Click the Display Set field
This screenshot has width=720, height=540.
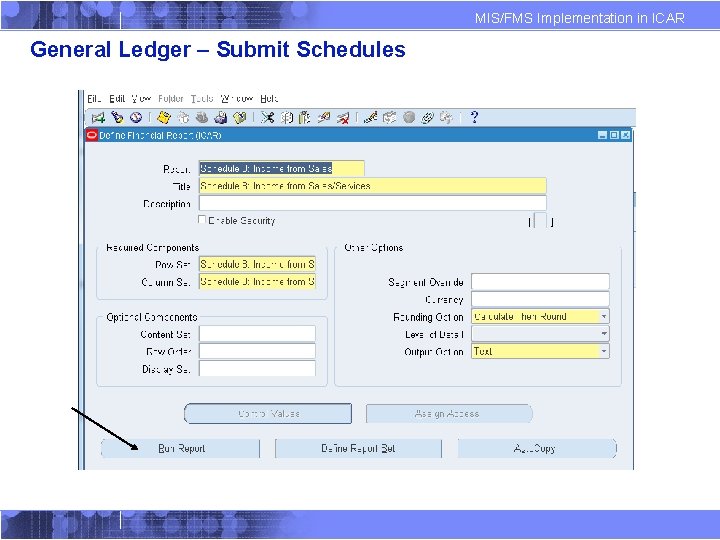tap(257, 368)
